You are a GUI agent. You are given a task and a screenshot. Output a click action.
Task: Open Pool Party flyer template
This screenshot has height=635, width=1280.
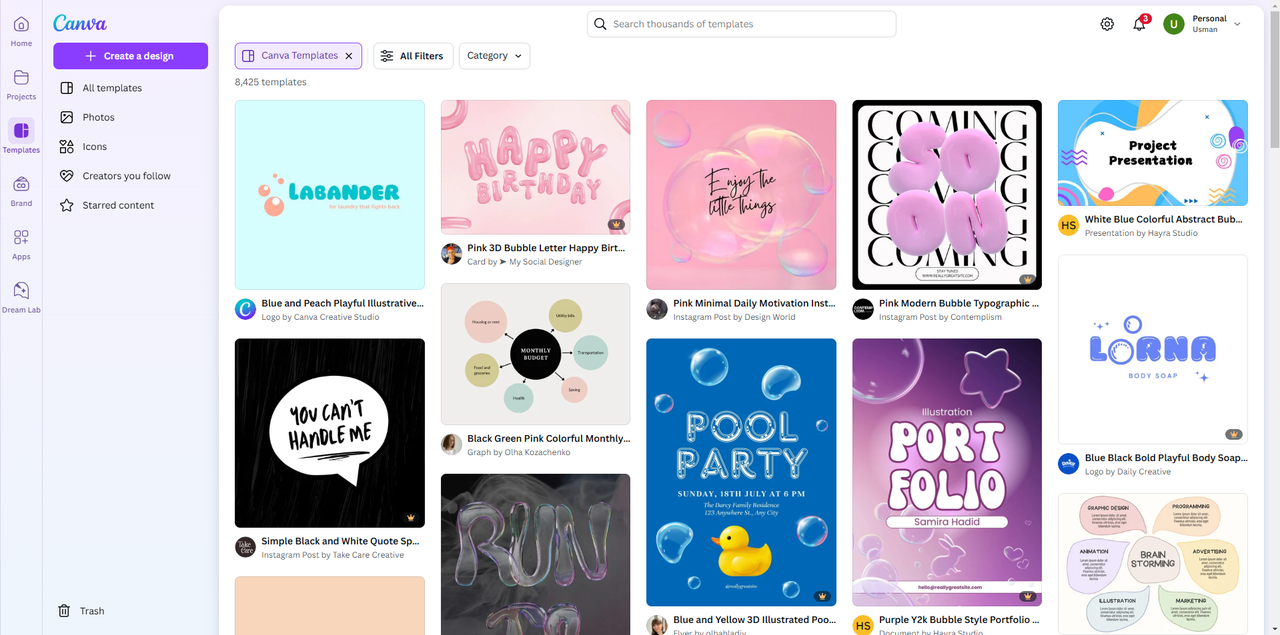(x=741, y=472)
